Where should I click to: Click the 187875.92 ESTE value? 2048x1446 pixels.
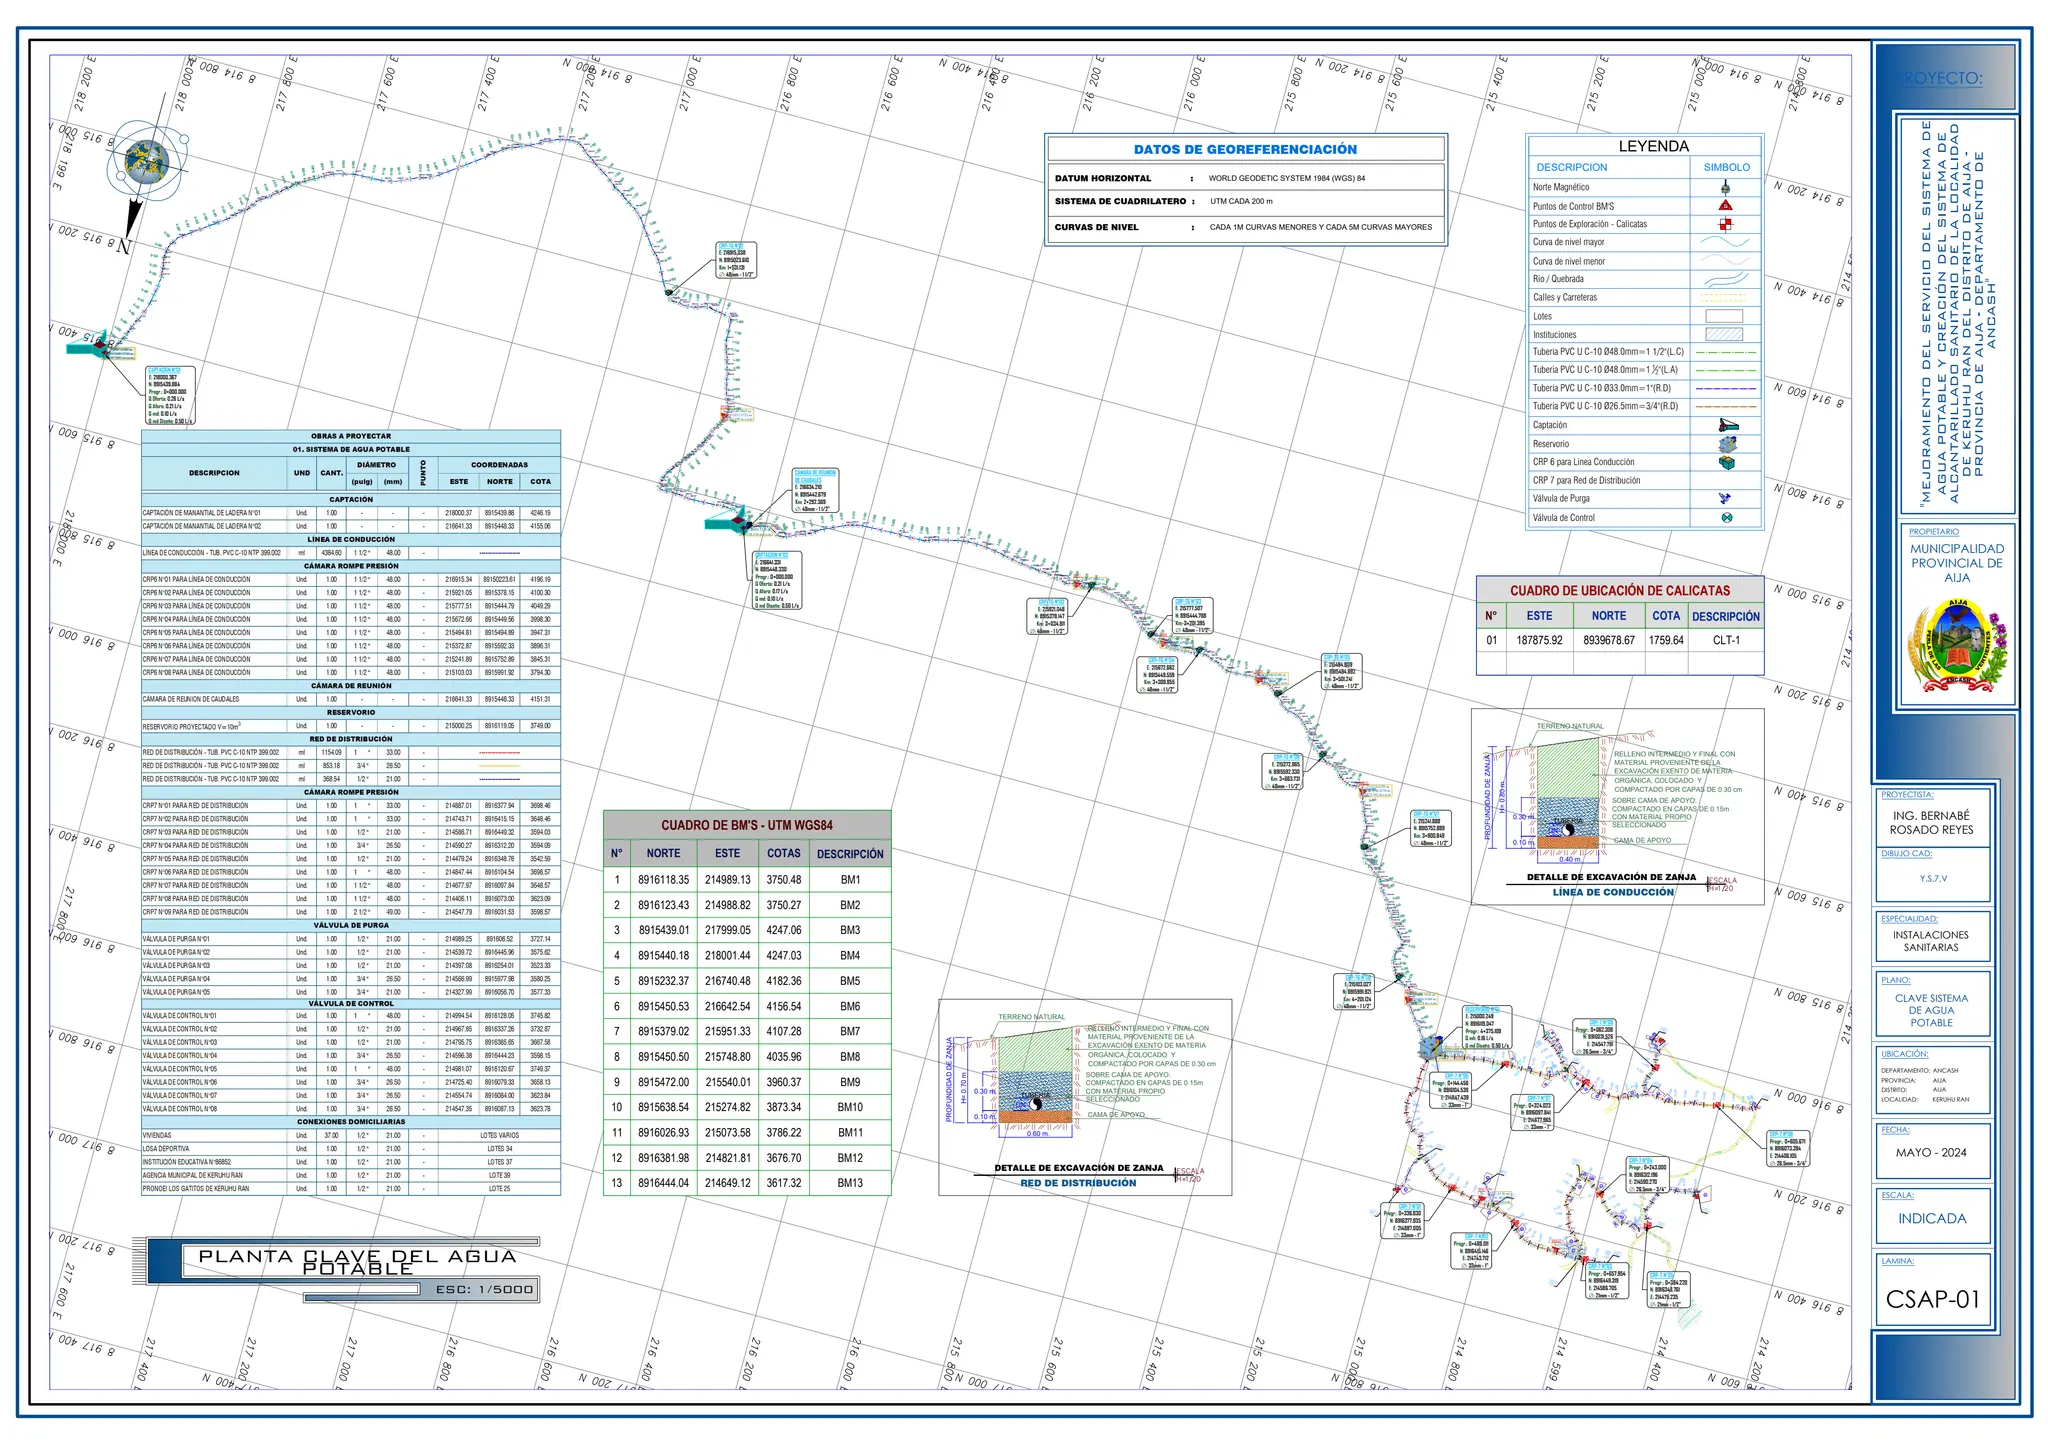click(1539, 640)
